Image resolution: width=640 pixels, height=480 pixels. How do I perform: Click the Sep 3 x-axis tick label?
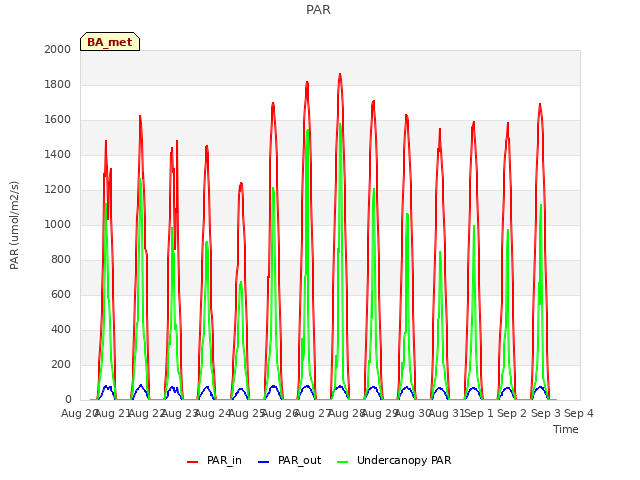pos(545,413)
